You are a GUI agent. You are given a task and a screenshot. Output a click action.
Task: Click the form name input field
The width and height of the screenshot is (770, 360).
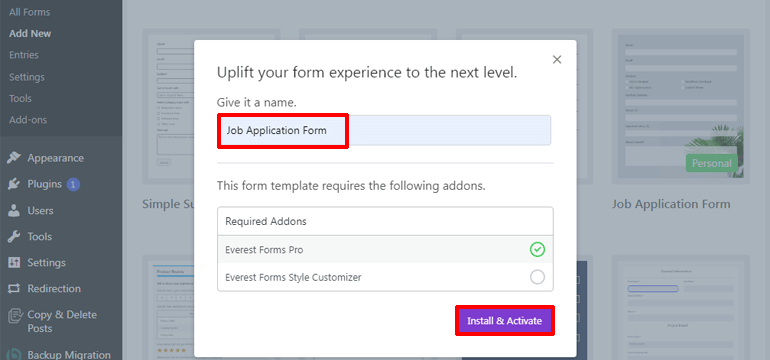384,131
